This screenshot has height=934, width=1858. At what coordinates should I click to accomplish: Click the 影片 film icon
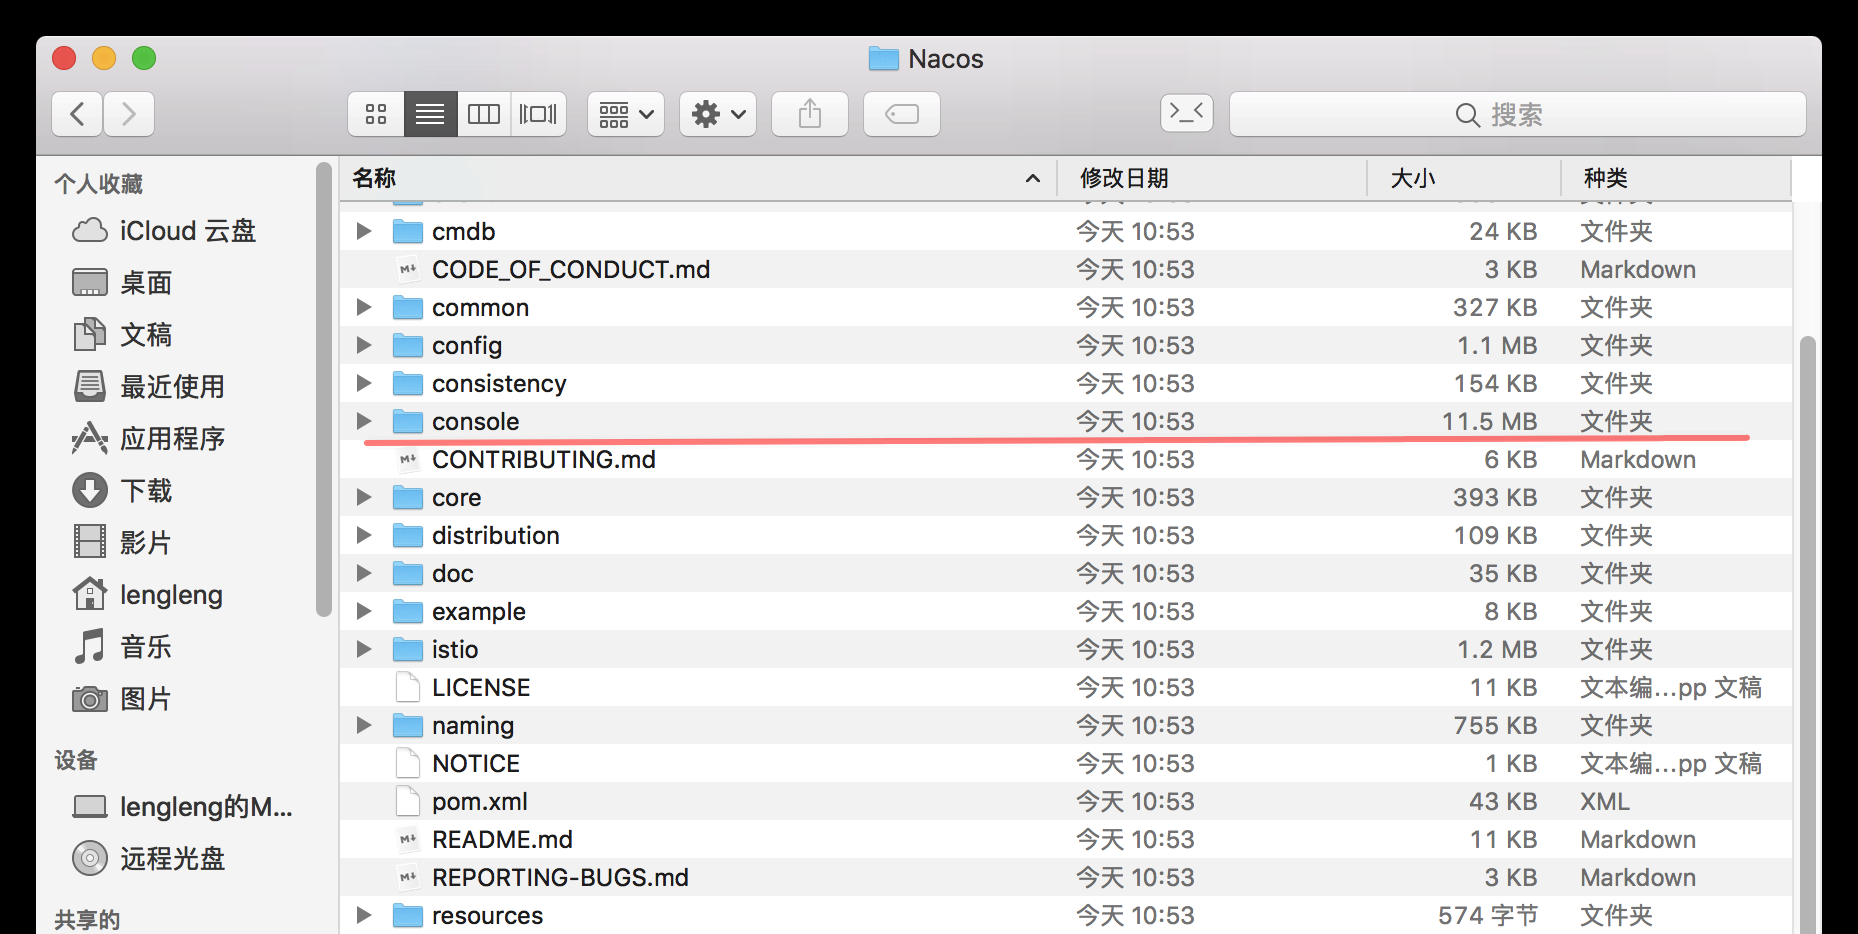click(x=90, y=542)
